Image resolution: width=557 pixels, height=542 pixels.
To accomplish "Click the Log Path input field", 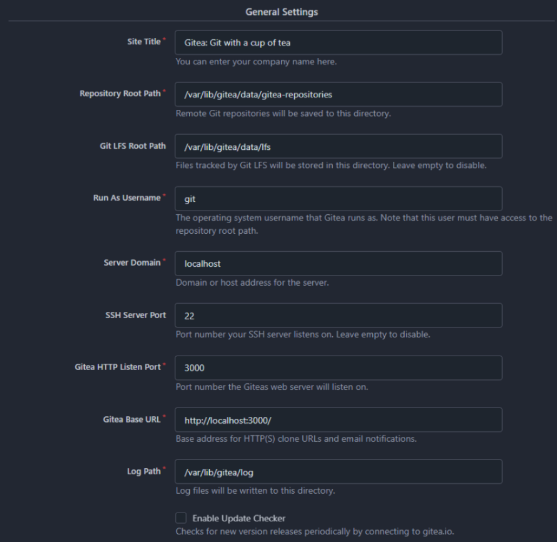I will (339, 472).
